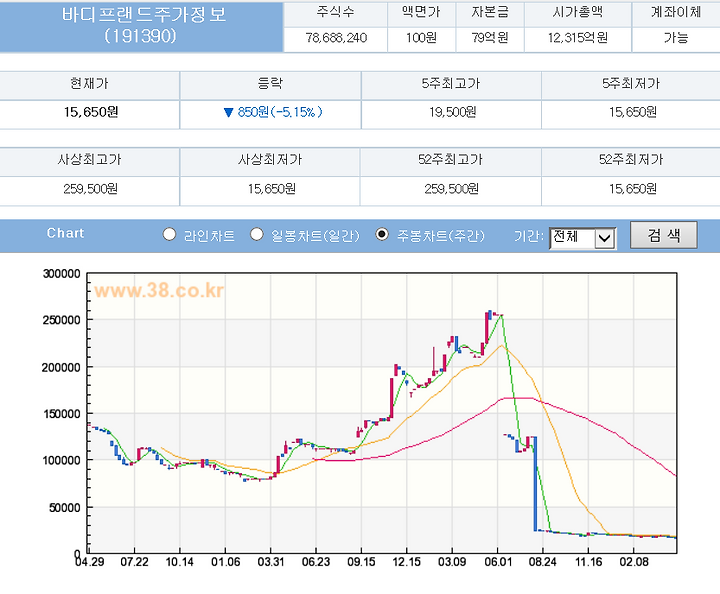Image resolution: width=720 pixels, height=594 pixels.
Task: Click the 52주최고가 column header
Action: tap(450, 160)
